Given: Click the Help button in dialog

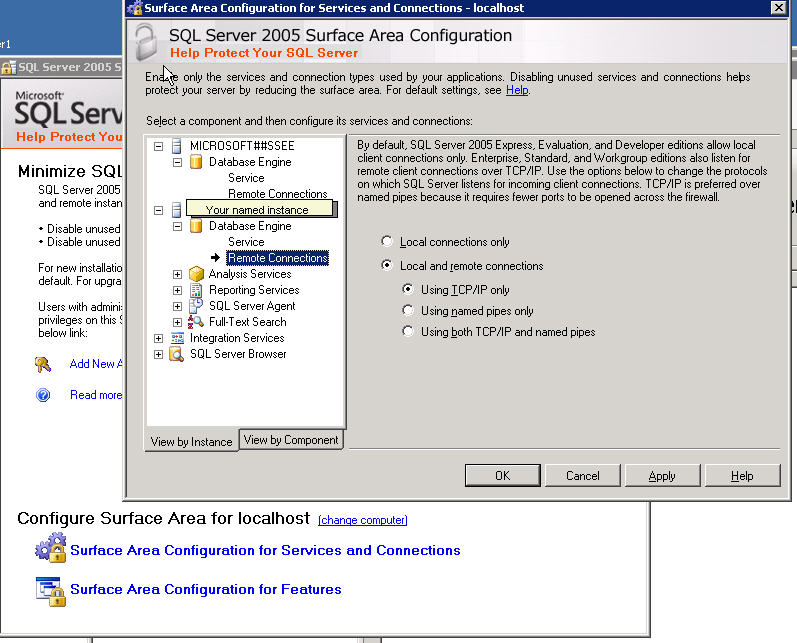Looking at the screenshot, I should 742,475.
